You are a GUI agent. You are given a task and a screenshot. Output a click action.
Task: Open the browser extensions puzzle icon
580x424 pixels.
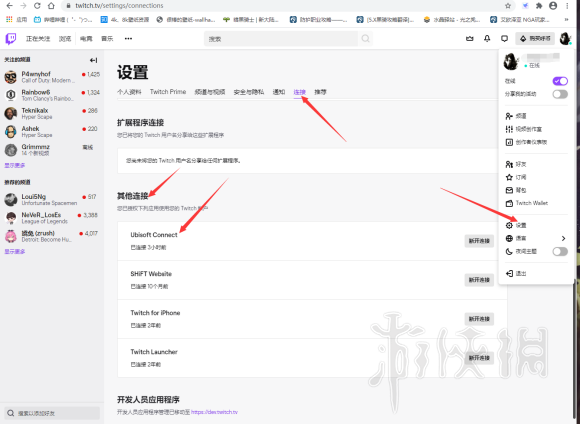(x=539, y=6)
